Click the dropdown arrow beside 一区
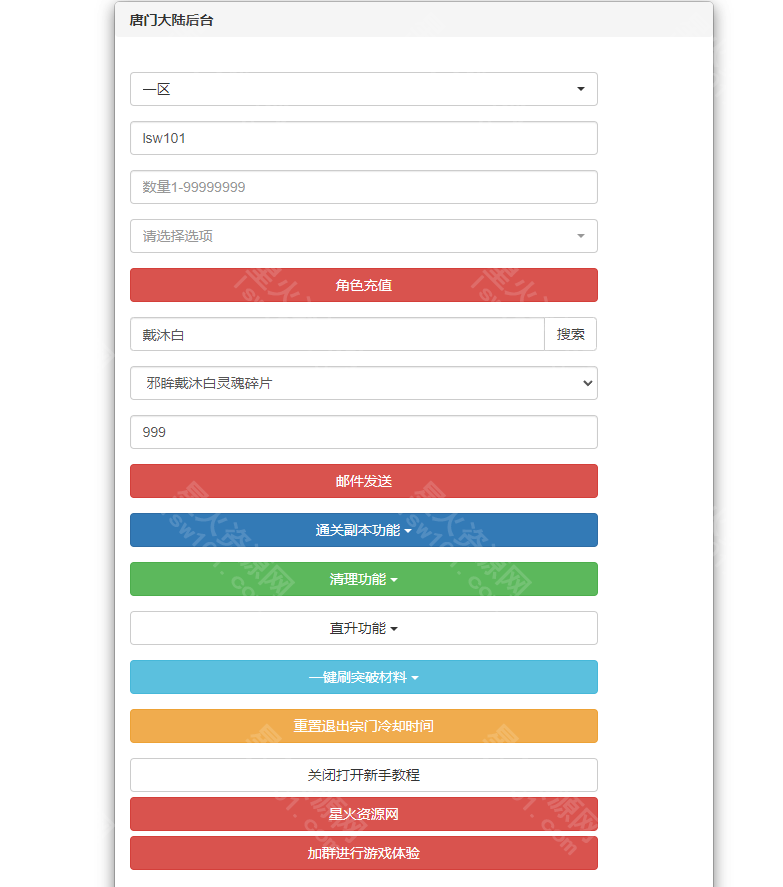The image size is (783, 887). pos(580,89)
